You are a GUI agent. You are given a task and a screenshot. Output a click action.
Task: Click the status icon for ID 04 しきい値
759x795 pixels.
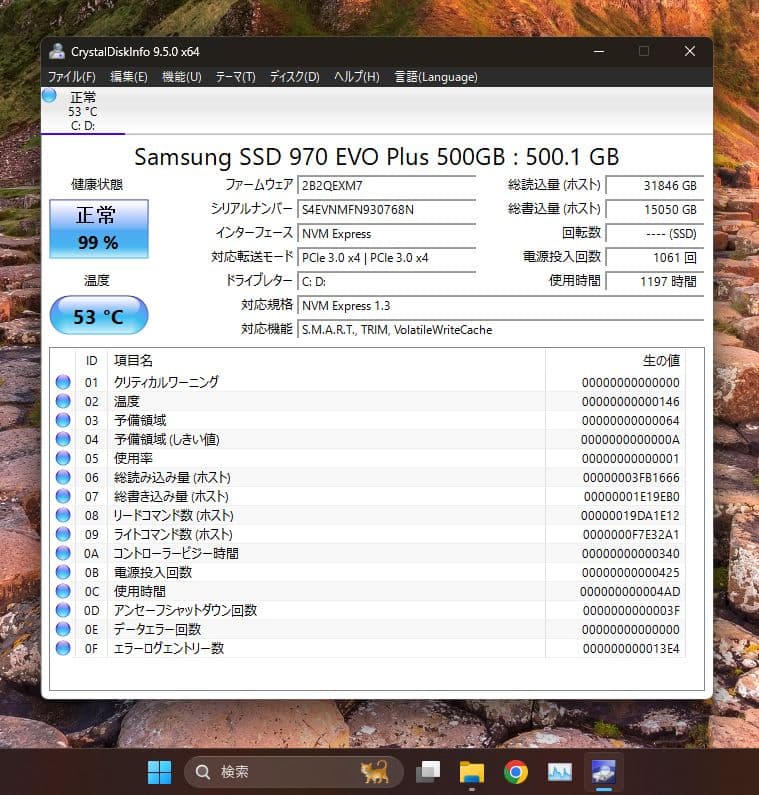(63, 439)
